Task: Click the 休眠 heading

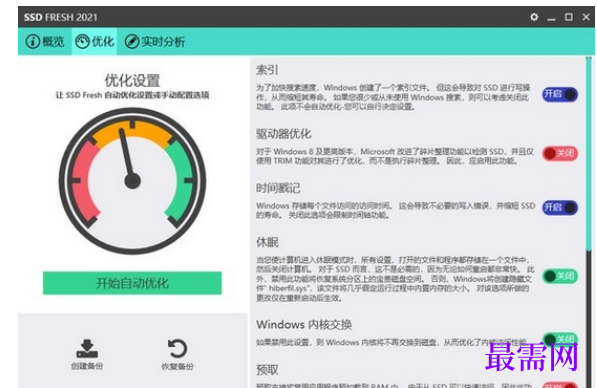Action: pyautogui.click(x=267, y=242)
